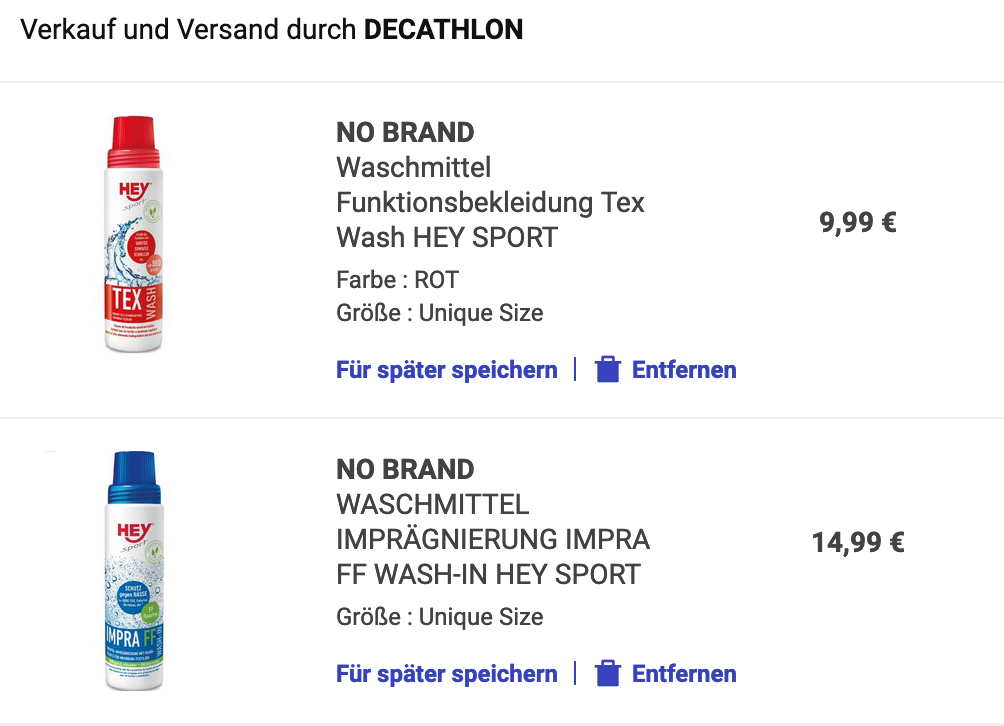Click the NO BRAND label above Impra FF

[x=405, y=469]
